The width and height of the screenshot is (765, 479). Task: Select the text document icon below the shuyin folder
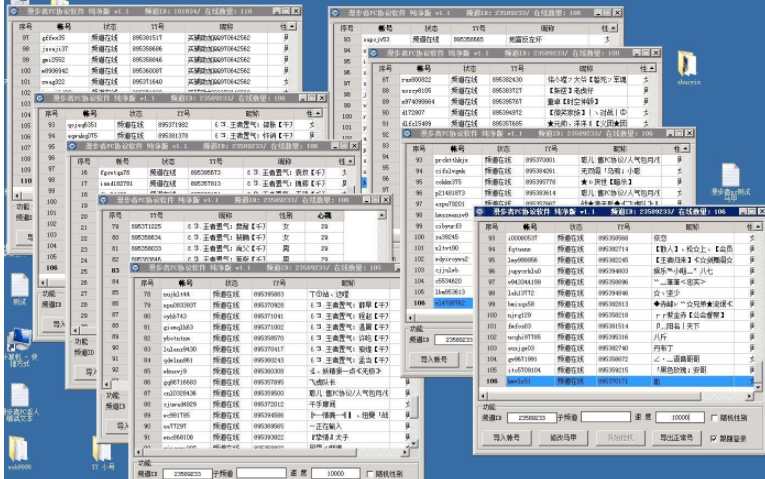730,179
